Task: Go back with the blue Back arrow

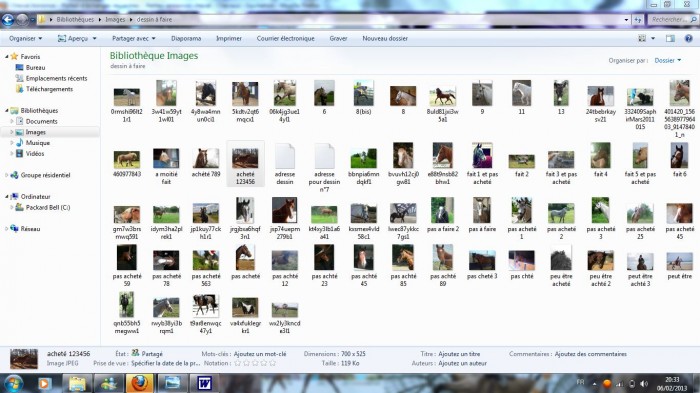Action: [8, 20]
